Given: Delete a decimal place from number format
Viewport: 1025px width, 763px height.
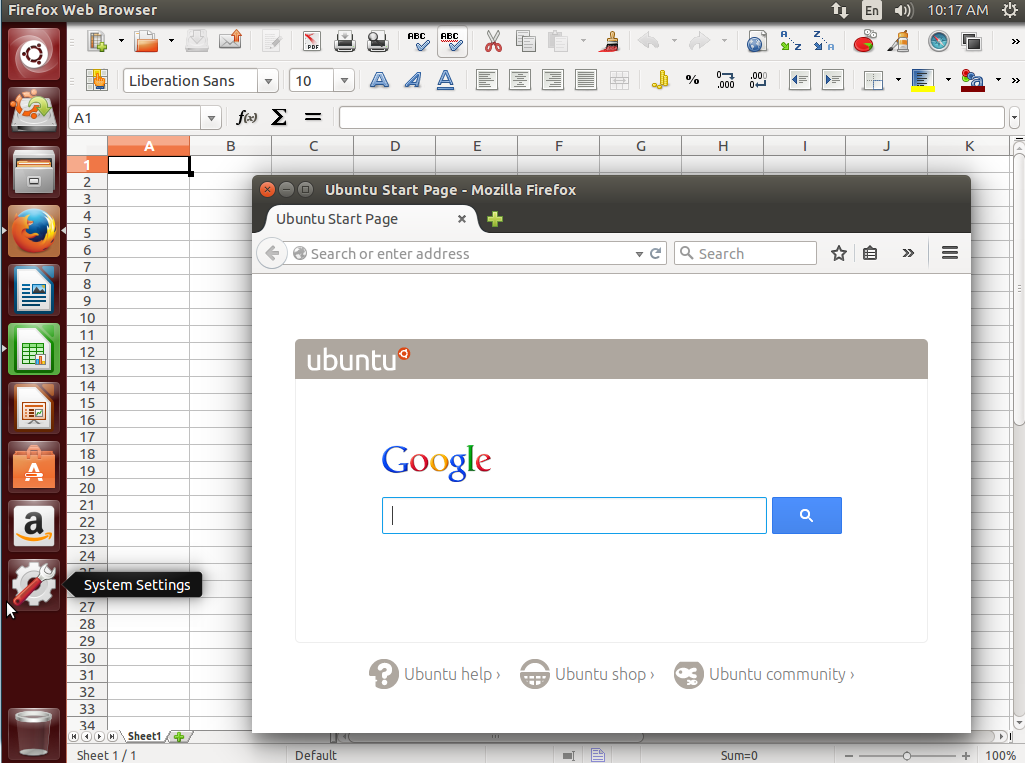Looking at the screenshot, I should coord(758,80).
